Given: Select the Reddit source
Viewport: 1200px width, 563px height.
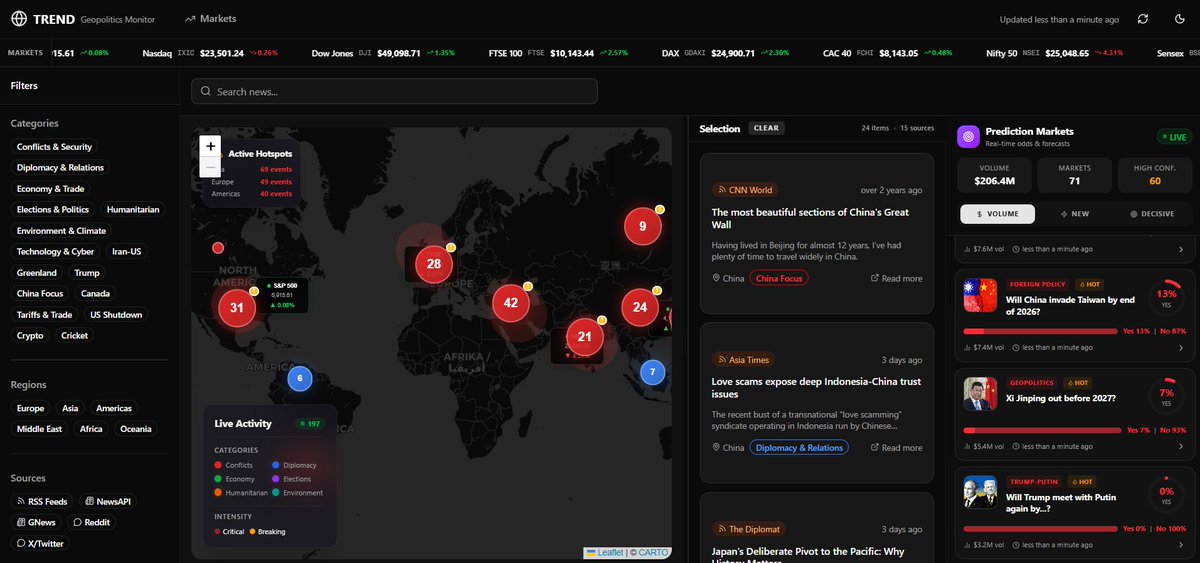Looking at the screenshot, I should coord(91,522).
